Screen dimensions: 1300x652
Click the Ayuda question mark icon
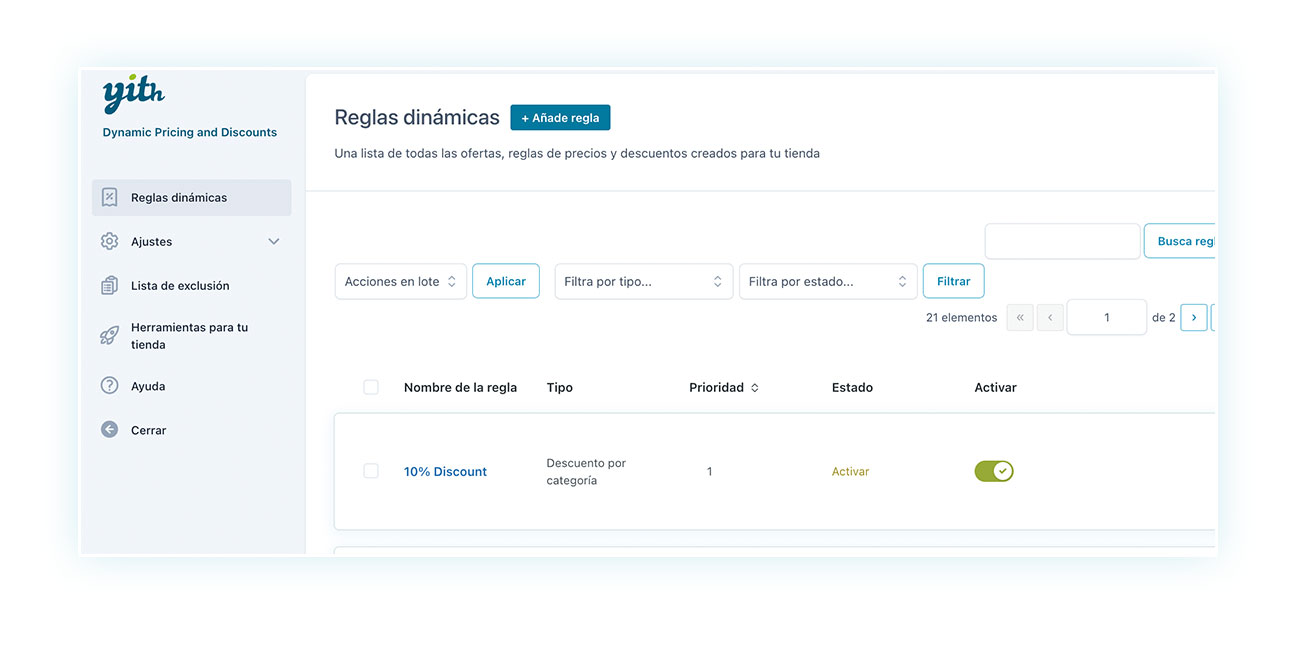110,385
